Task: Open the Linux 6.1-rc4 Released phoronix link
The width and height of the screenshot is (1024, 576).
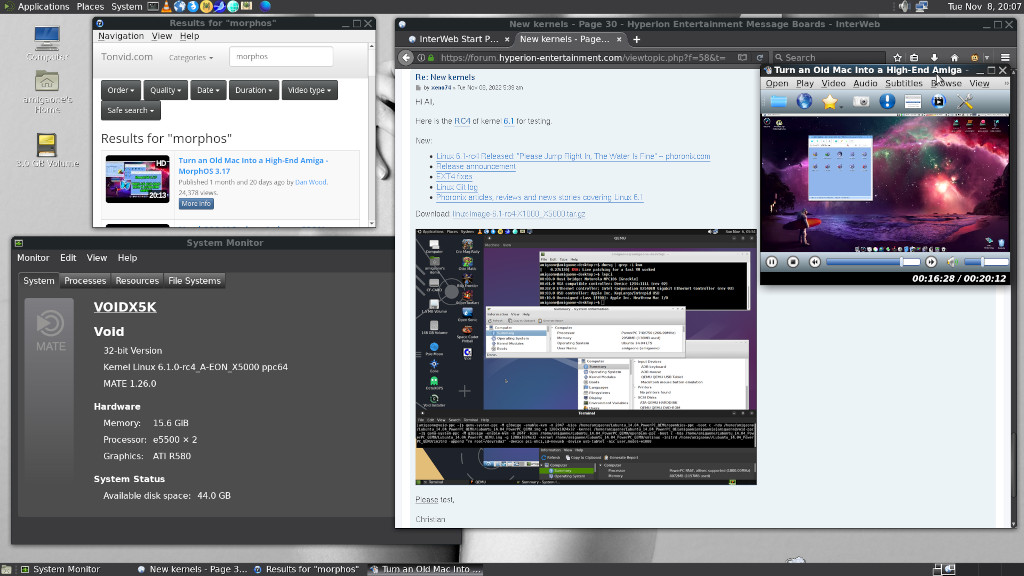Action: (573, 156)
